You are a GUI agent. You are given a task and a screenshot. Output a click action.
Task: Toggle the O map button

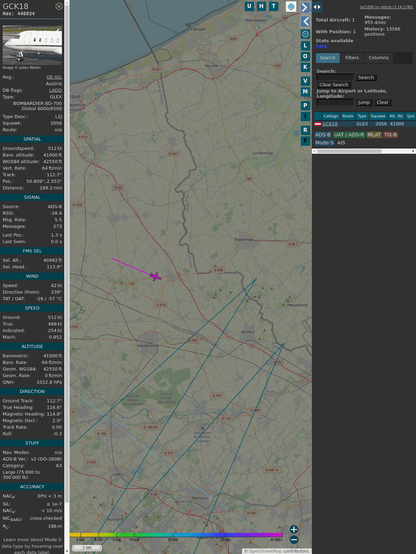[x=305, y=56]
